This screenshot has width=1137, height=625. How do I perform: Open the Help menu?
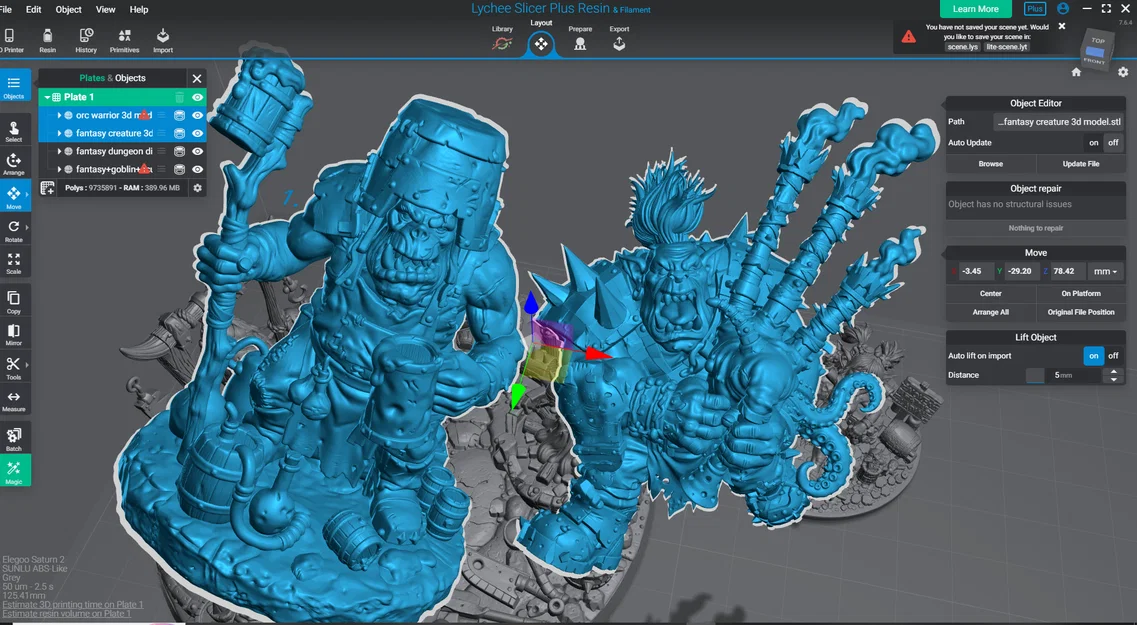pyautogui.click(x=138, y=9)
